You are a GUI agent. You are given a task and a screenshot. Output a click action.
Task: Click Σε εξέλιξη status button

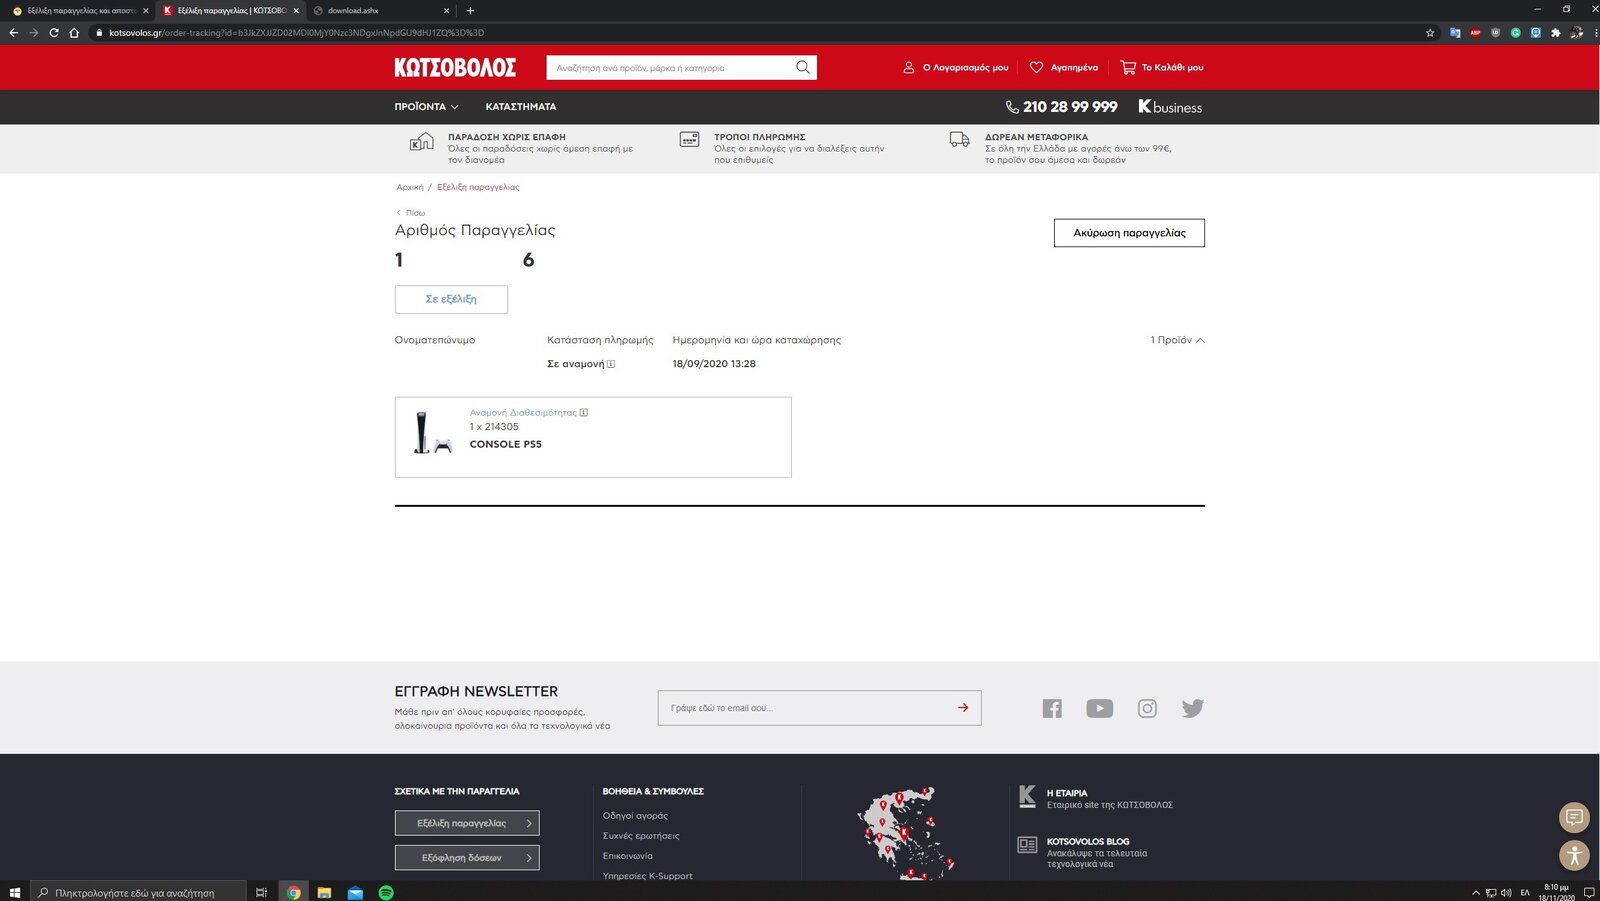click(x=451, y=299)
